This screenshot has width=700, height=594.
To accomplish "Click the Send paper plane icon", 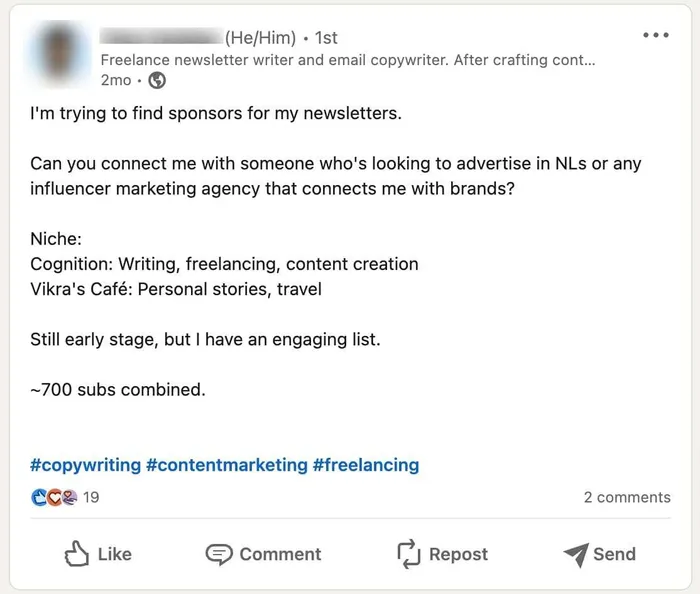I will 576,554.
